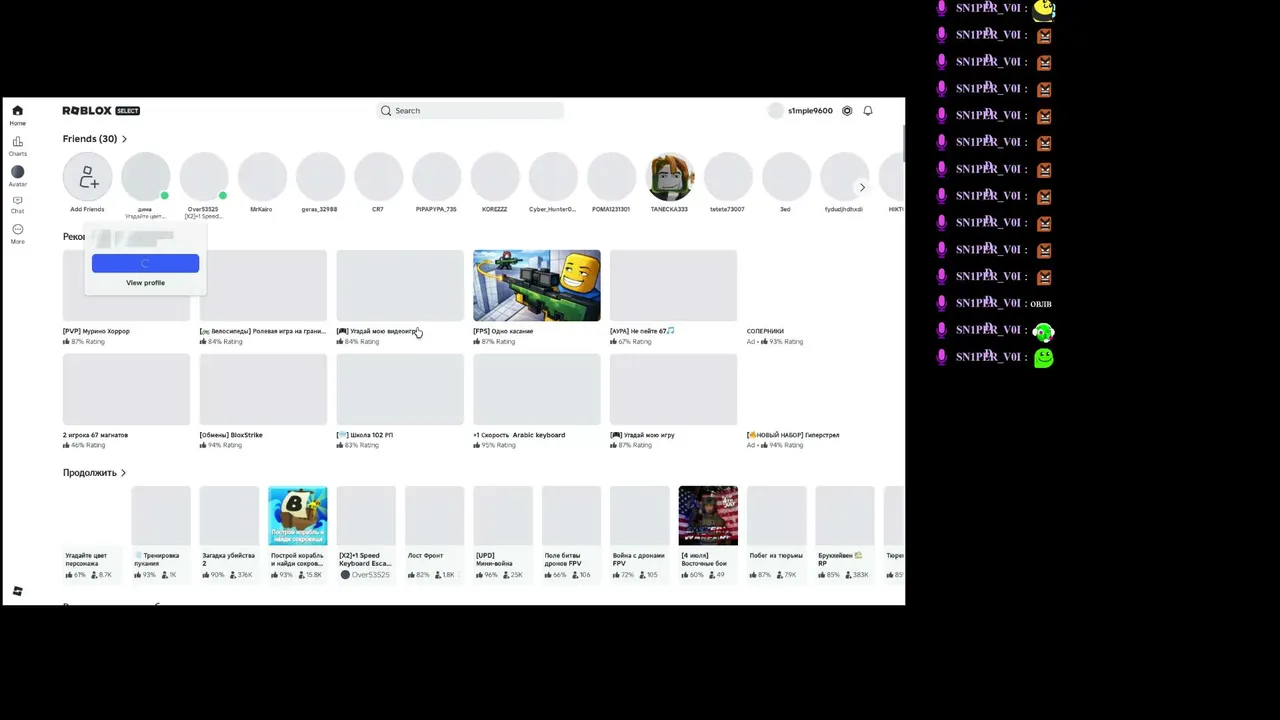
Task: Expand the Продолжить section chevron
Action: [x=123, y=473]
